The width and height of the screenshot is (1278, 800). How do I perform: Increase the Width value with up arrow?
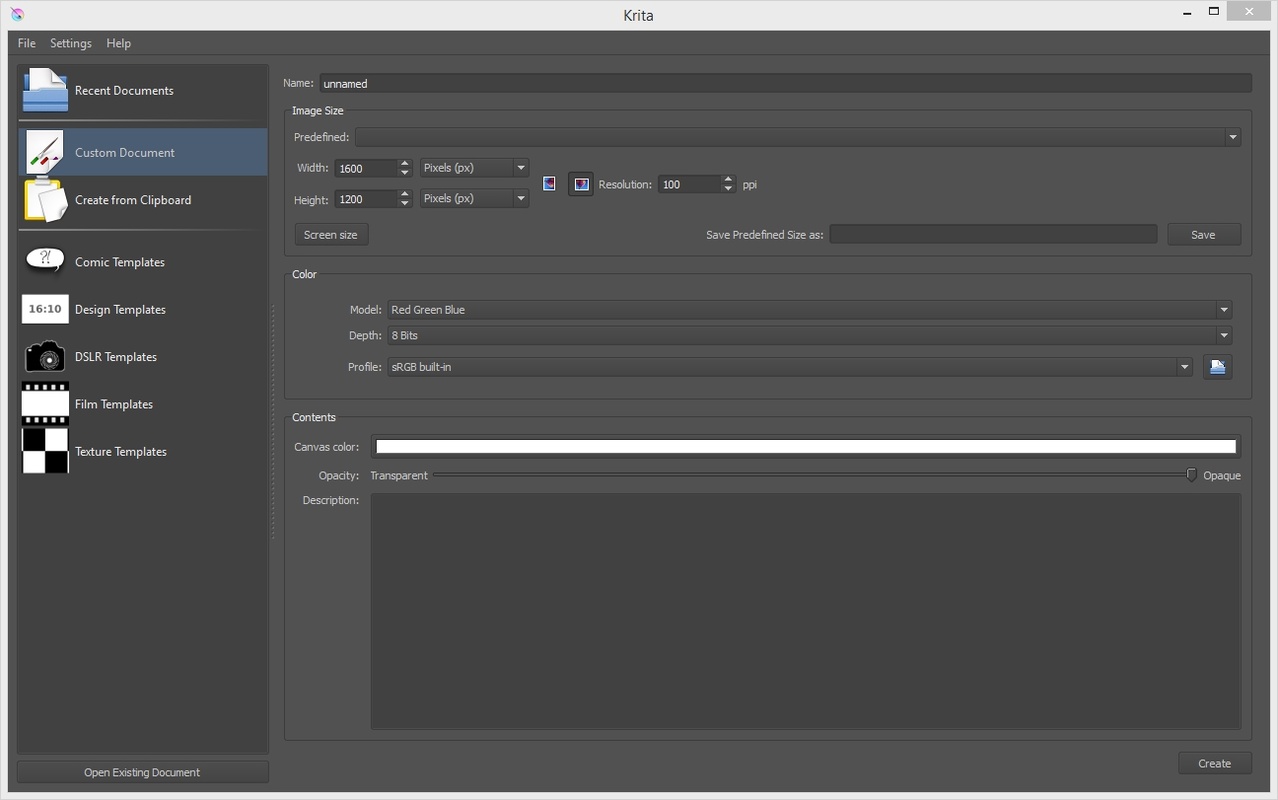(405, 163)
